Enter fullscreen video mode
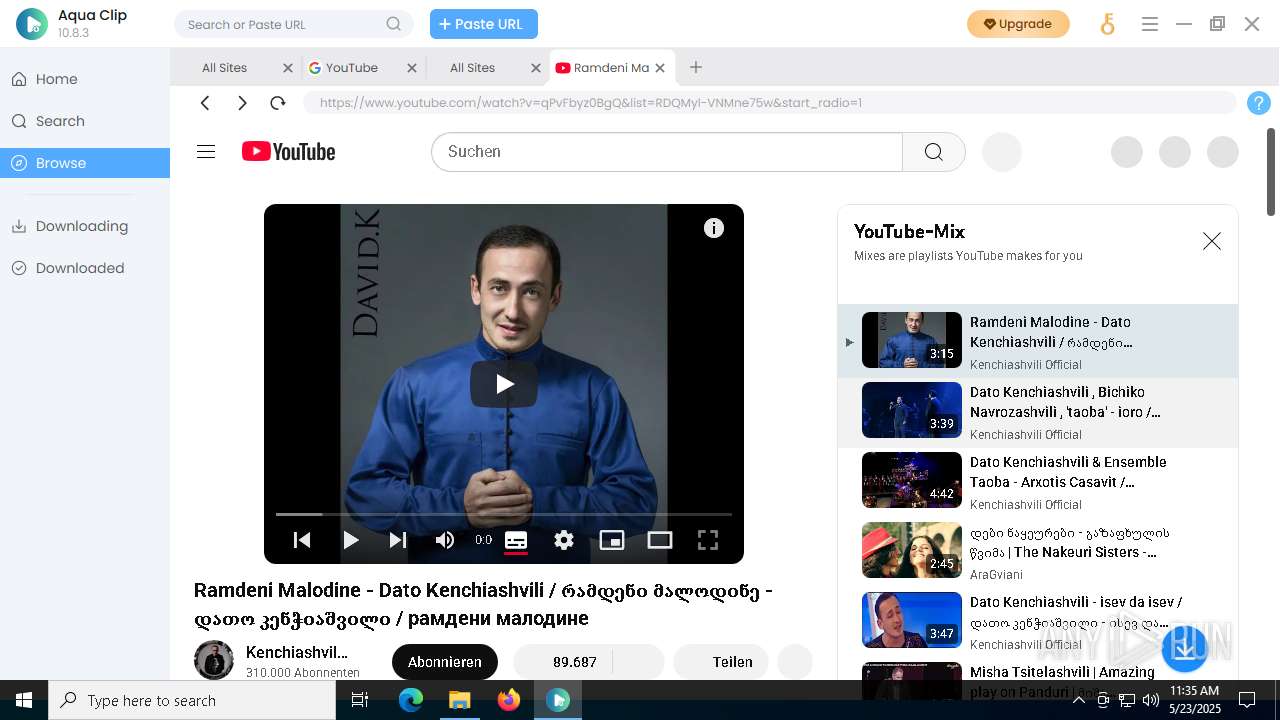This screenshot has width=1280, height=720. click(x=708, y=540)
